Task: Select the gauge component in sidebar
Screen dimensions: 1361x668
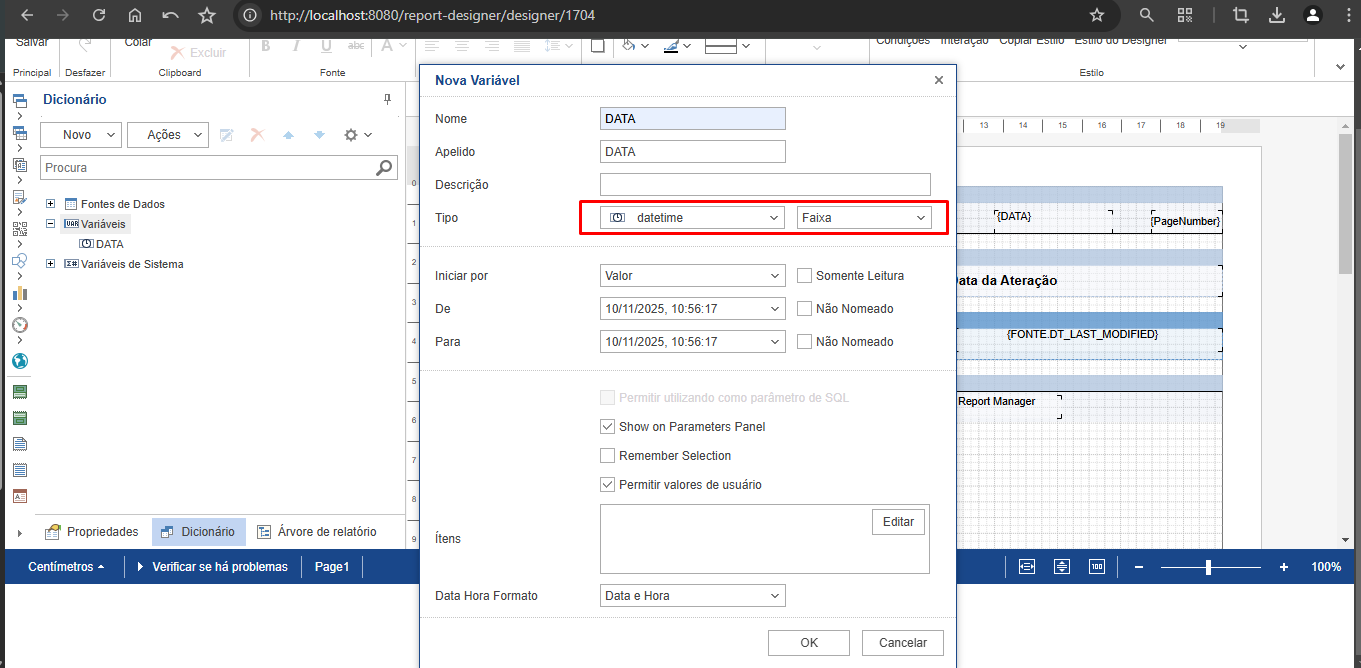Action: 20,326
